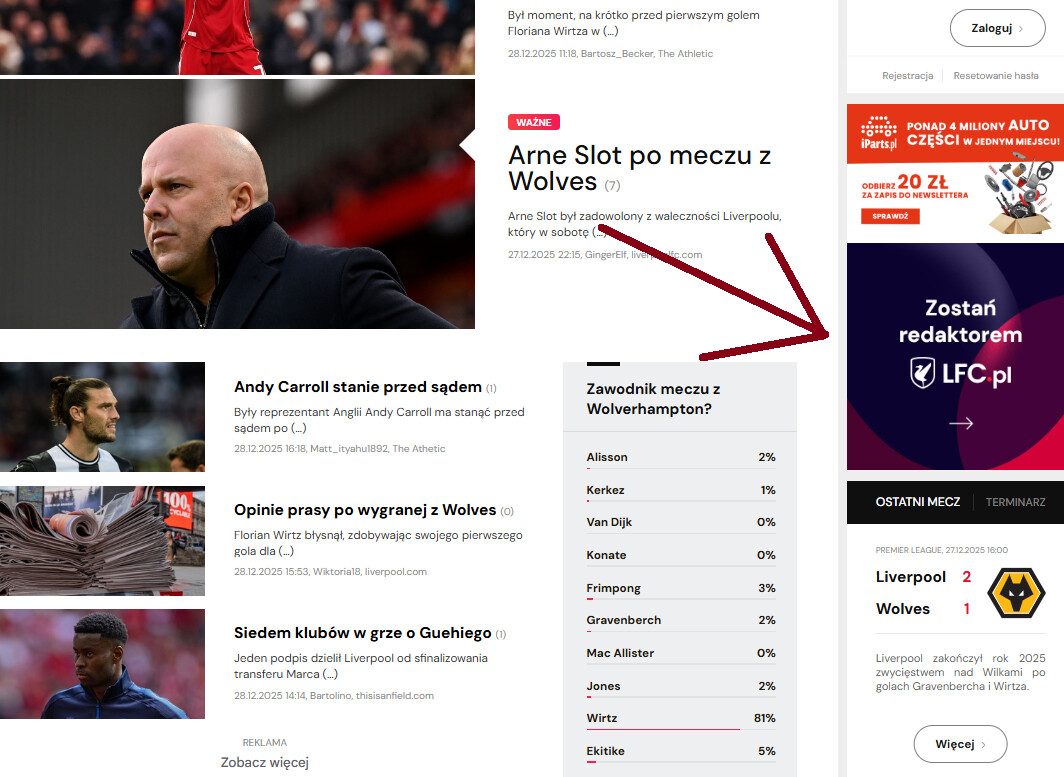Open the Rejestracja link
Image resolution: width=1064 pixels, height=777 pixels.
907,75
